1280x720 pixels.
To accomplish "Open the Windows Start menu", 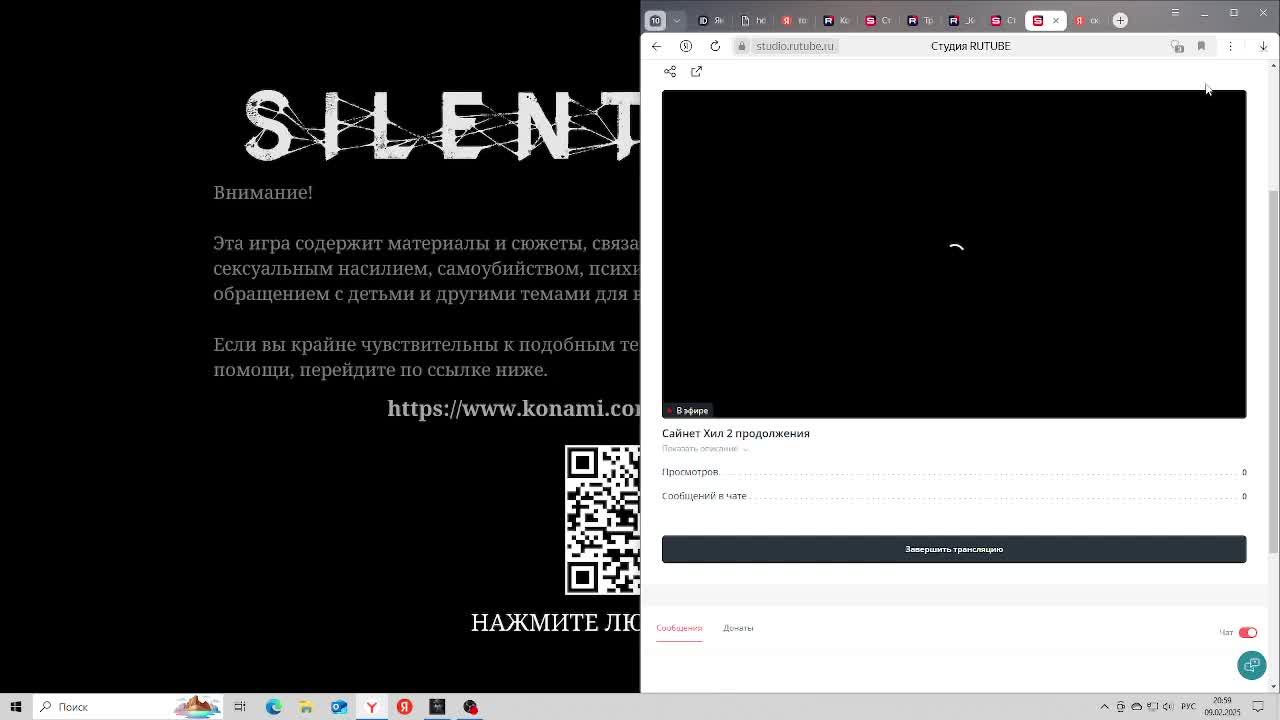I will [x=15, y=707].
